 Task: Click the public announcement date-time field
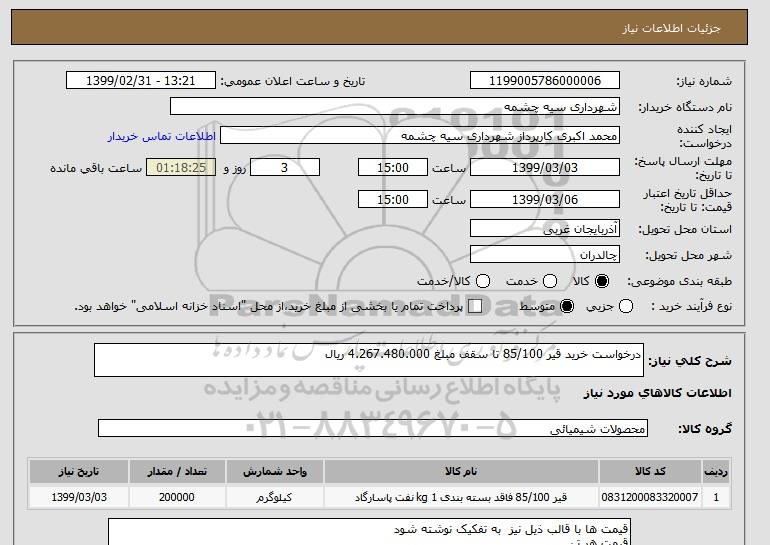141,81
